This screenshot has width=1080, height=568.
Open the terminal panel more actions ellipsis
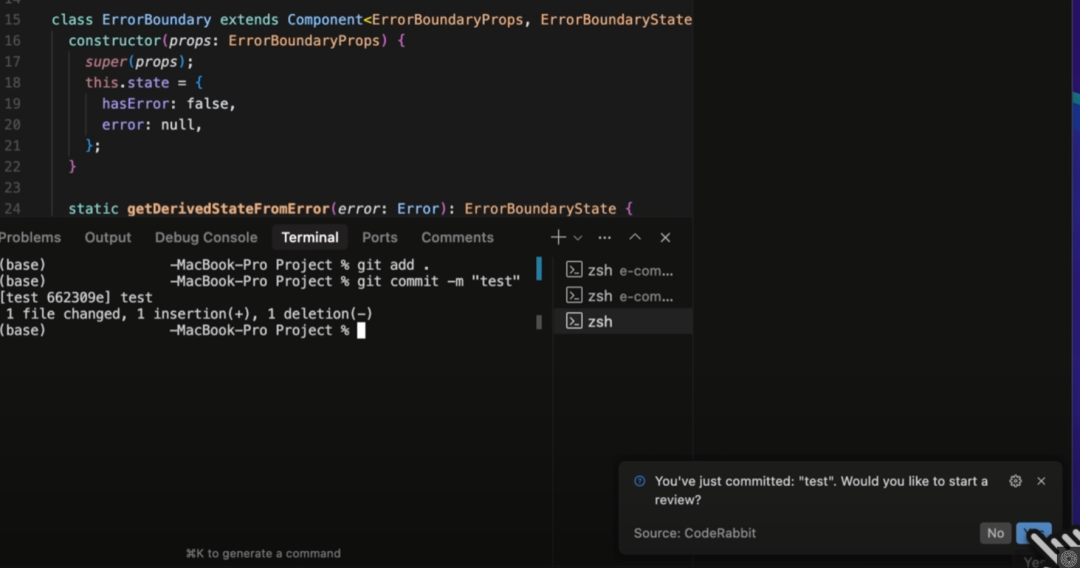pyautogui.click(x=604, y=238)
